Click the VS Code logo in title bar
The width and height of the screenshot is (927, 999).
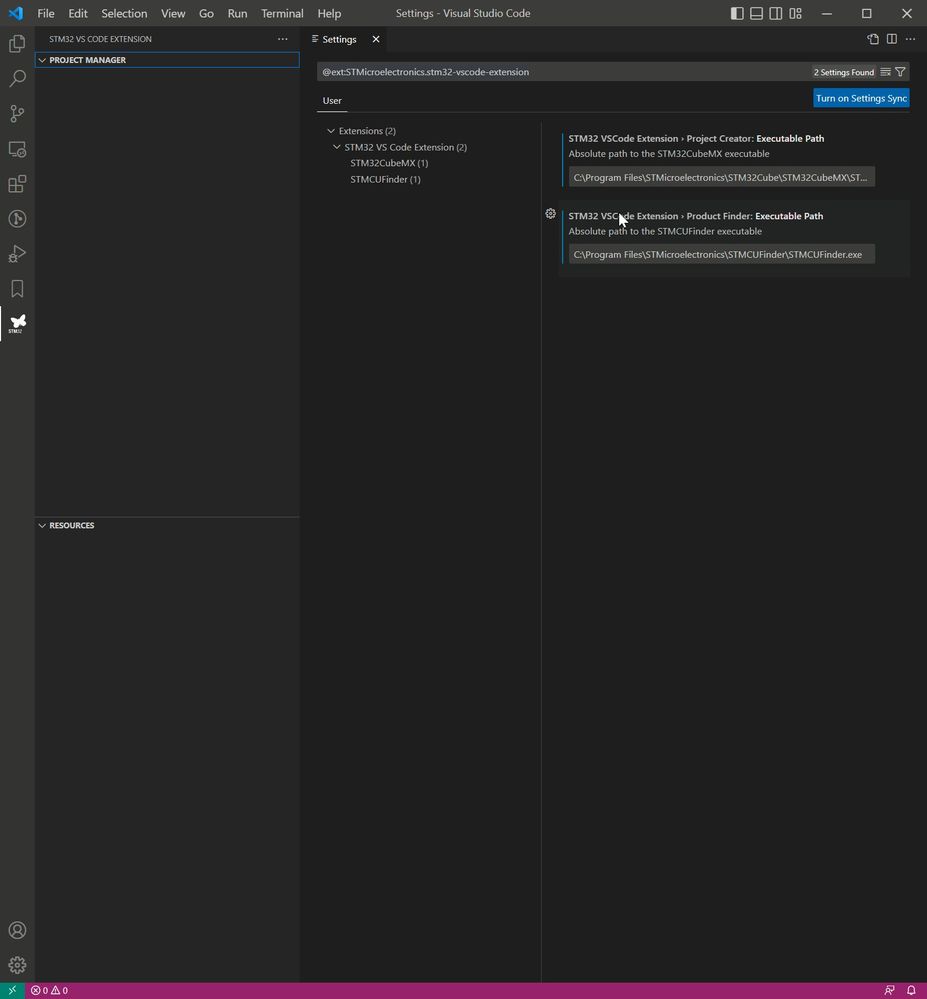(x=16, y=13)
